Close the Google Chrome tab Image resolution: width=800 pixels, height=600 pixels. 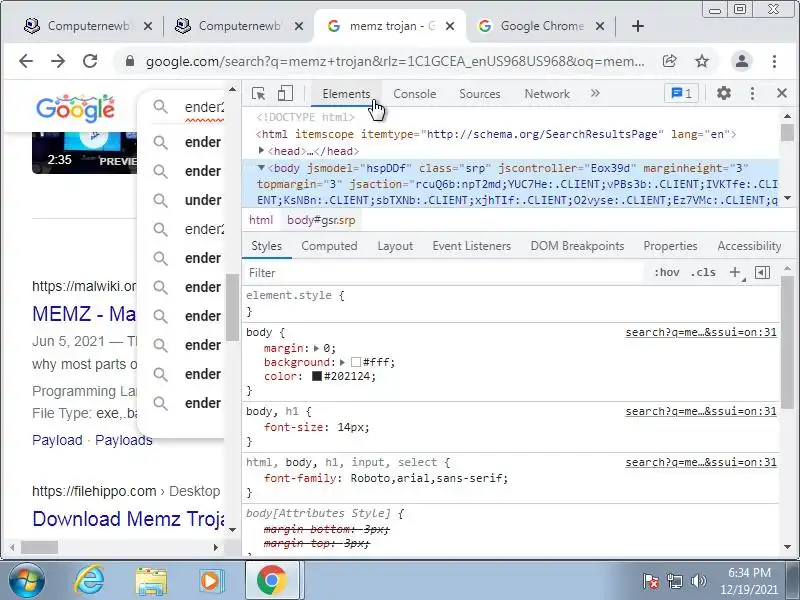[x=600, y=26]
